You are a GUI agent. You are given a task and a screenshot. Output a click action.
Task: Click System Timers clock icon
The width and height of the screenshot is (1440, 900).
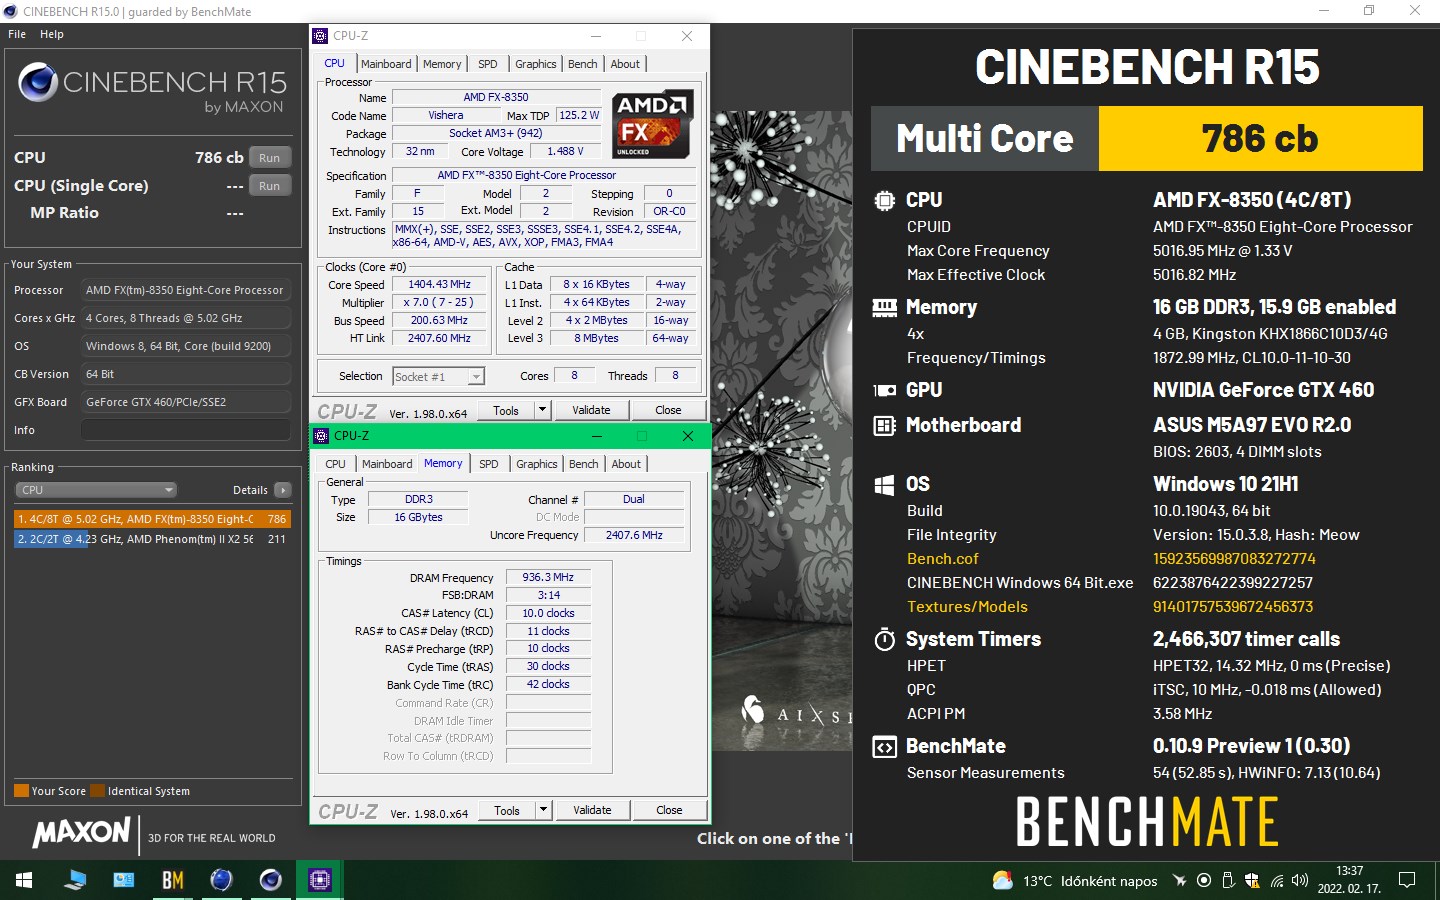point(884,639)
